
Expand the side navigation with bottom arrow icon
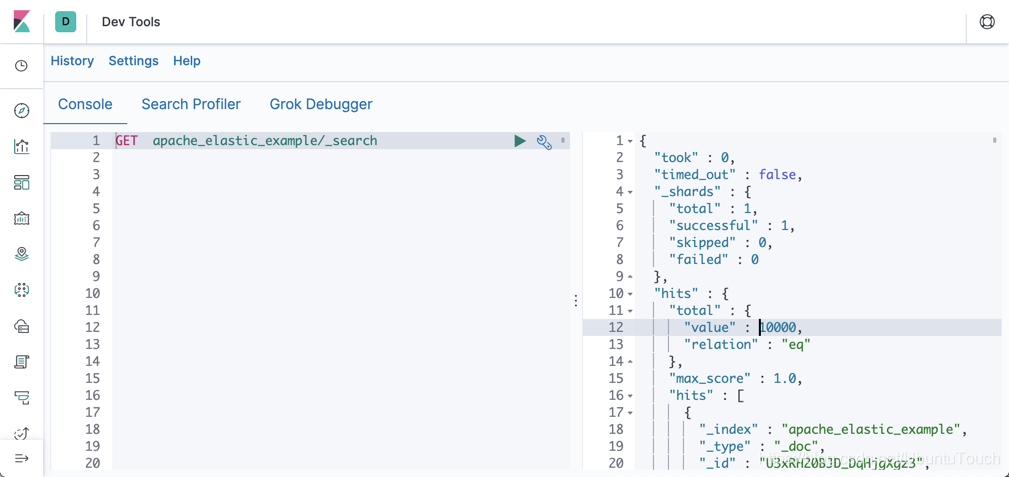click(22, 458)
